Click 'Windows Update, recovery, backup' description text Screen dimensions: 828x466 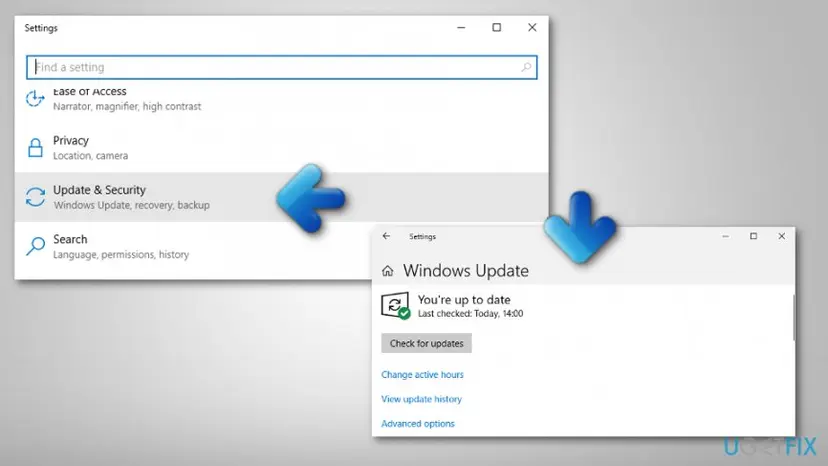131,205
